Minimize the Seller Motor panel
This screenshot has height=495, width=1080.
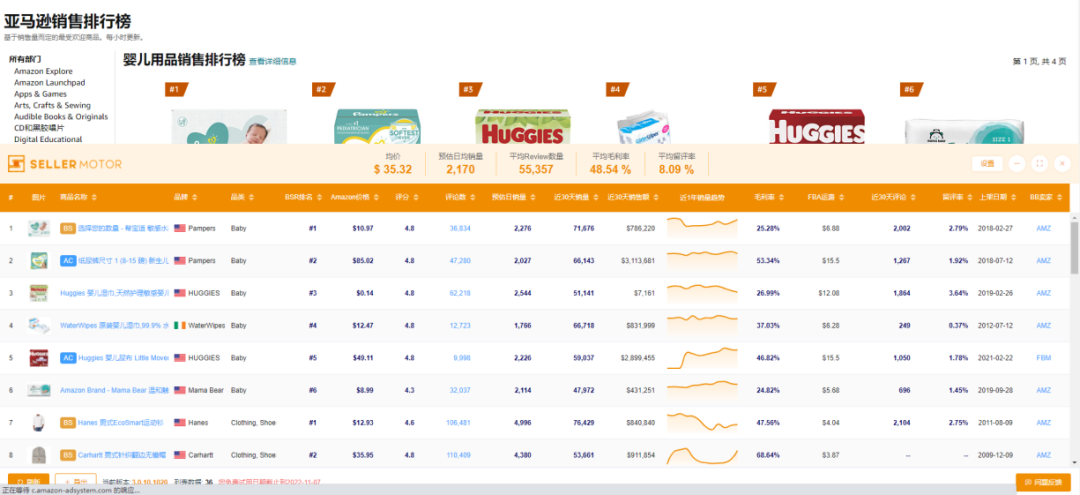(1017, 164)
